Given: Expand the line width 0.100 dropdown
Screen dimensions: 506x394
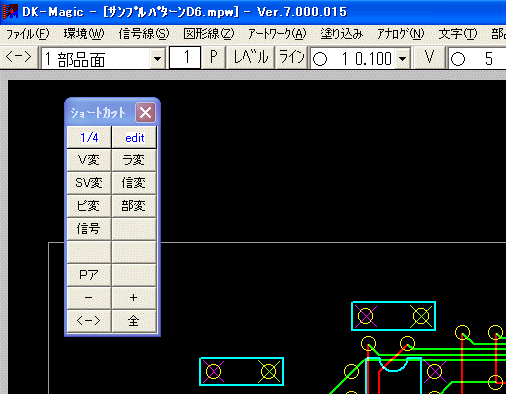Looking at the screenshot, I should [403, 59].
